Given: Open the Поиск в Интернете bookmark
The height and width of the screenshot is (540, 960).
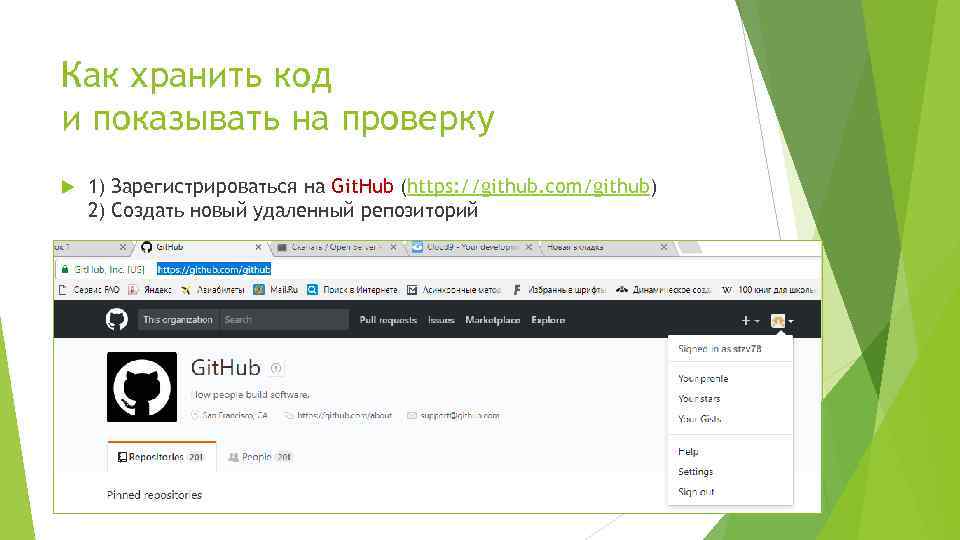Looking at the screenshot, I should tap(353, 290).
